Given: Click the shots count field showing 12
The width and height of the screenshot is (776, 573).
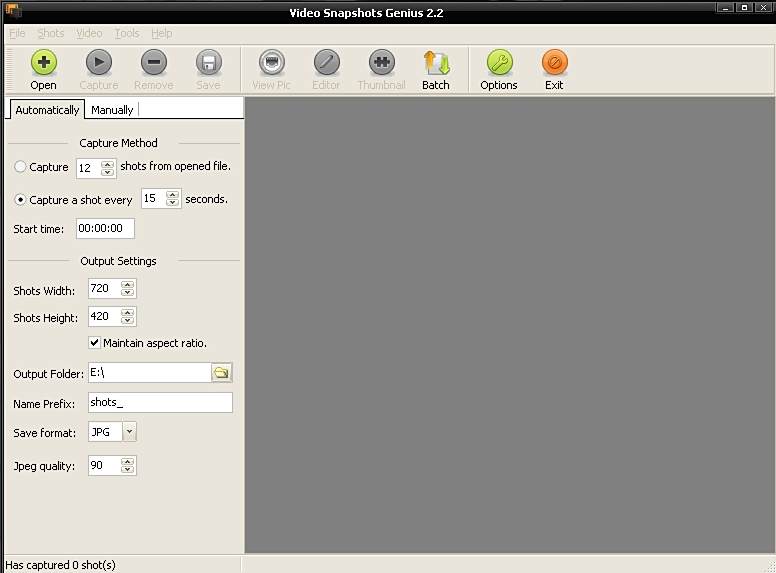Looking at the screenshot, I should (x=89, y=168).
